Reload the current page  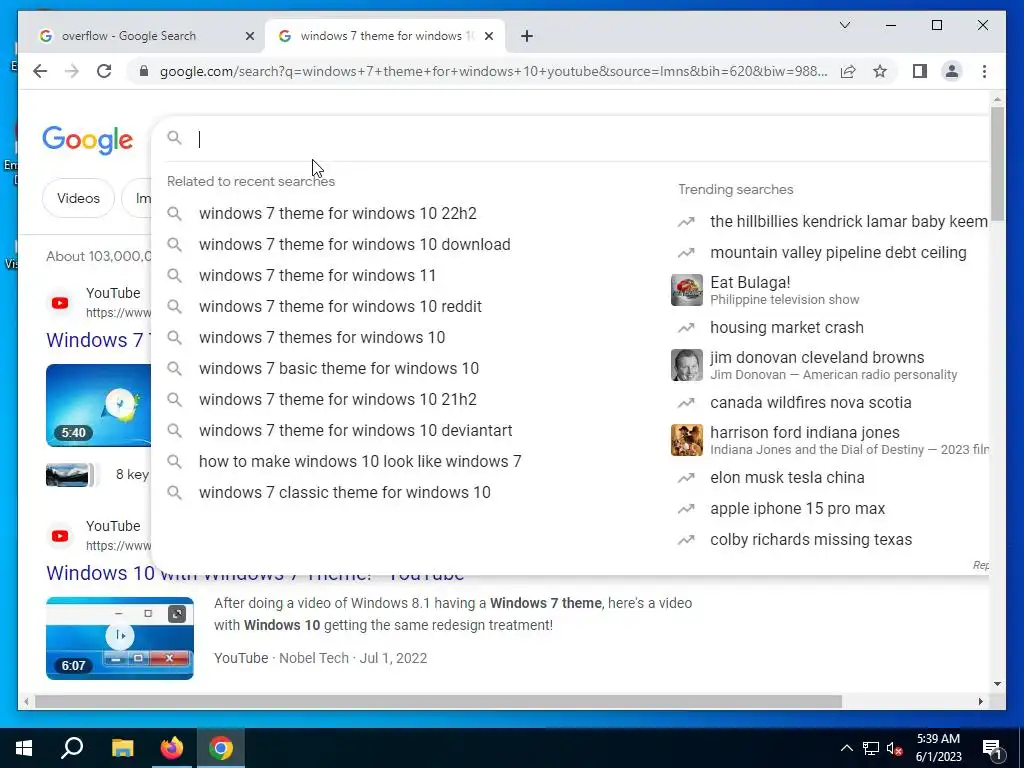pyautogui.click(x=104, y=71)
